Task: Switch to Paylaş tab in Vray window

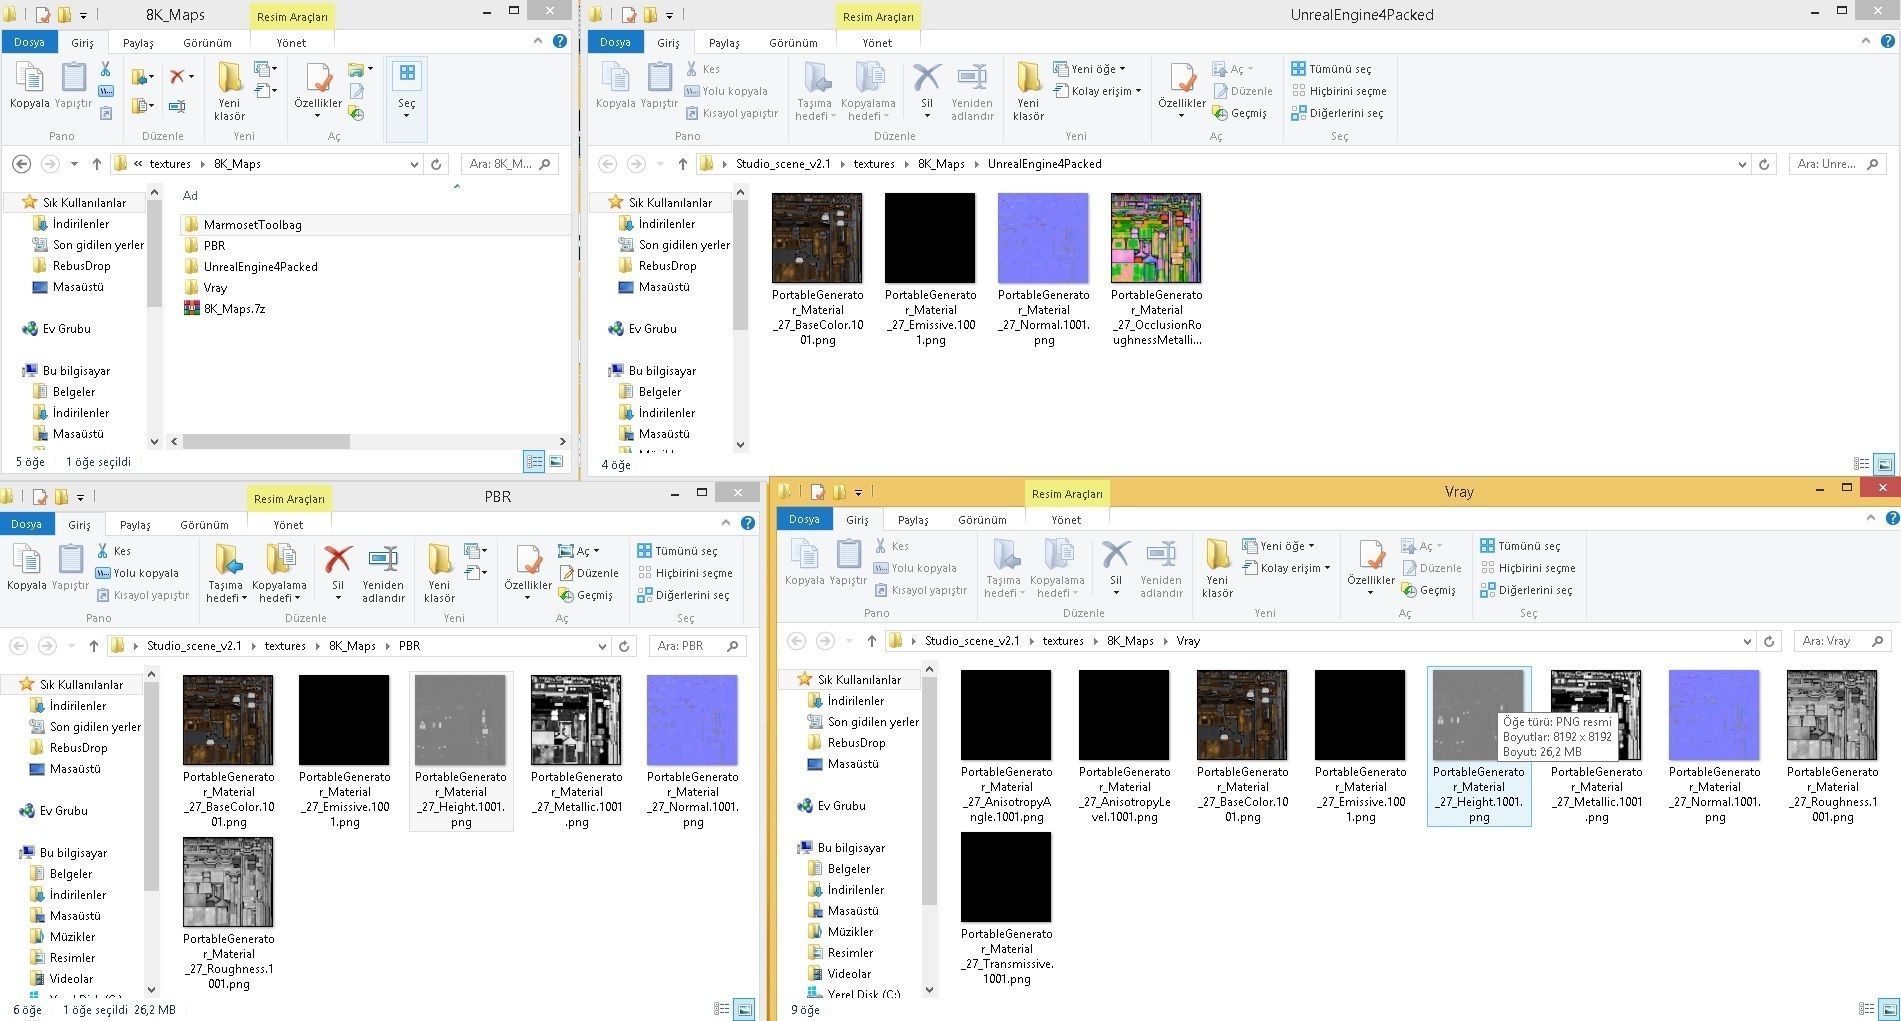Action: (x=913, y=520)
